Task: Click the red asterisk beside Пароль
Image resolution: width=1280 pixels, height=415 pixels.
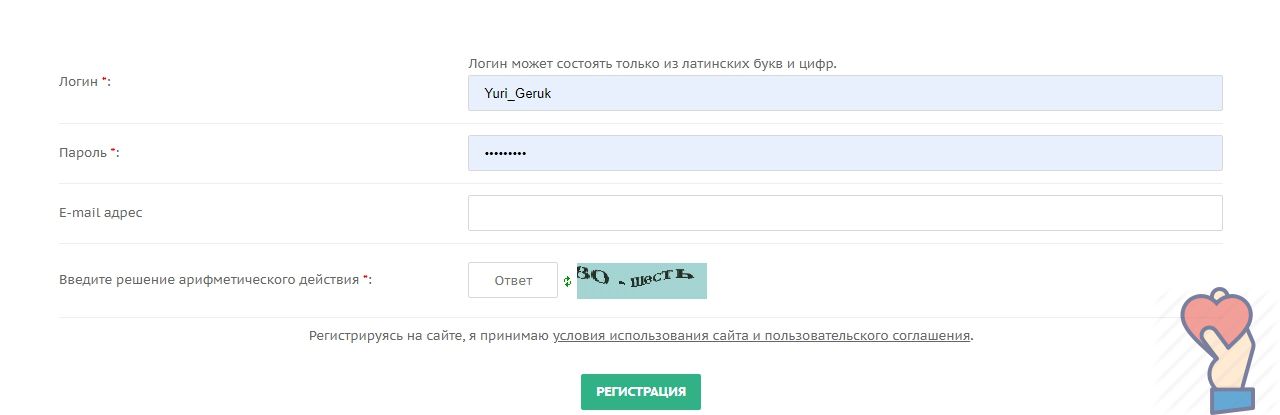Action: [x=113, y=151]
